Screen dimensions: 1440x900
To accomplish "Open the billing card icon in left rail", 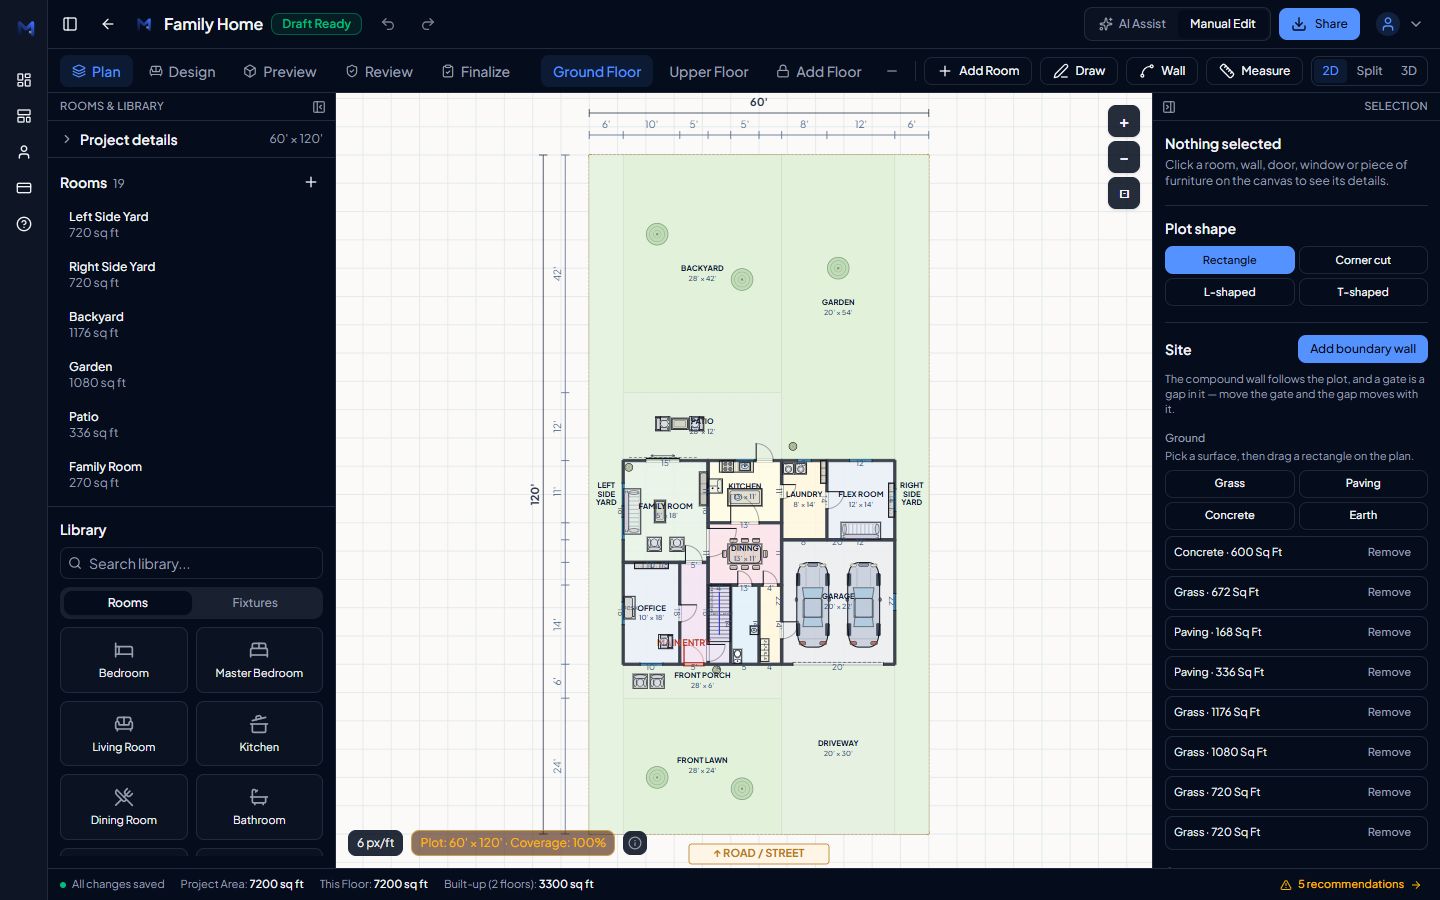I will tap(24, 188).
